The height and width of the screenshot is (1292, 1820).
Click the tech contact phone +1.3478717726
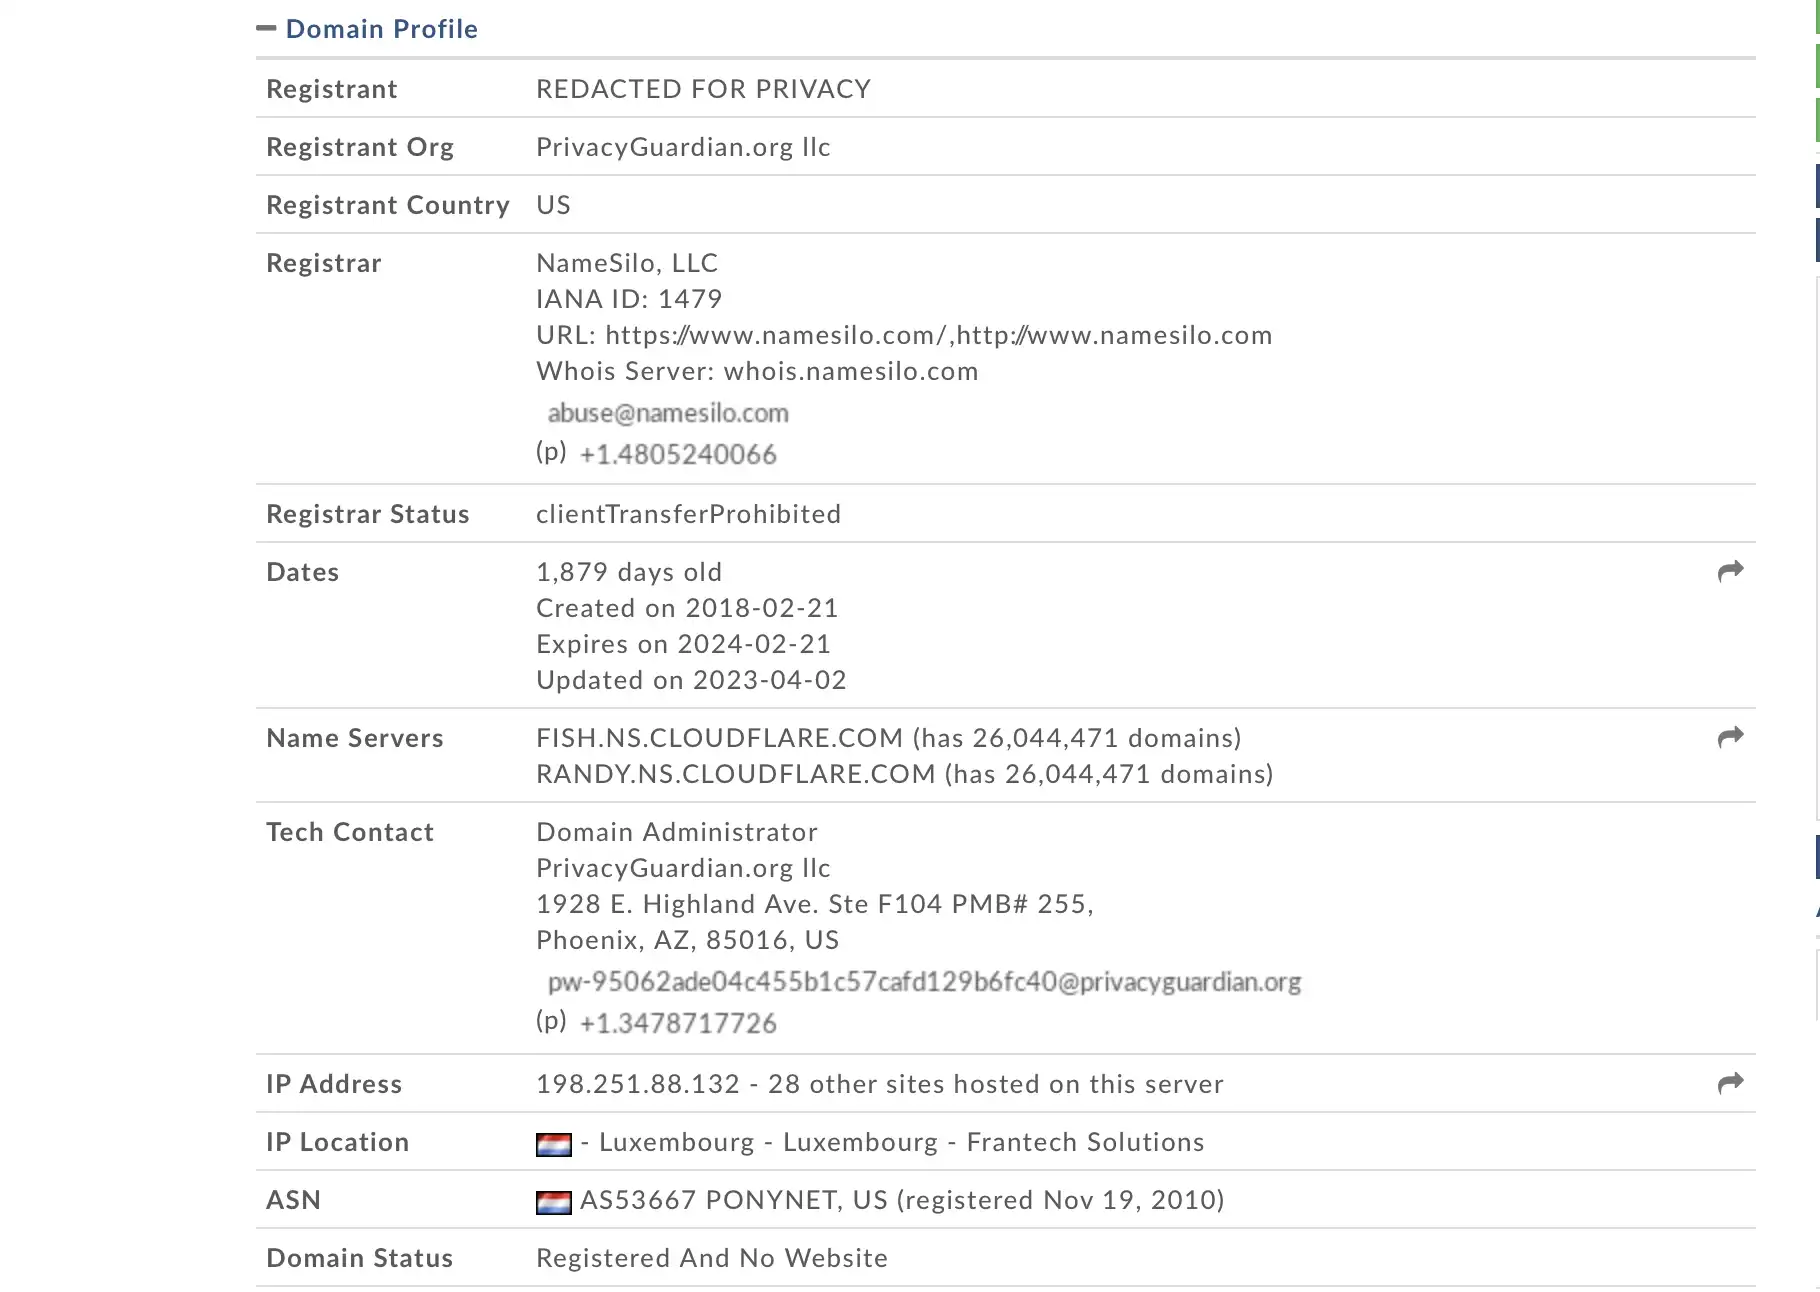pyautogui.click(x=678, y=1024)
